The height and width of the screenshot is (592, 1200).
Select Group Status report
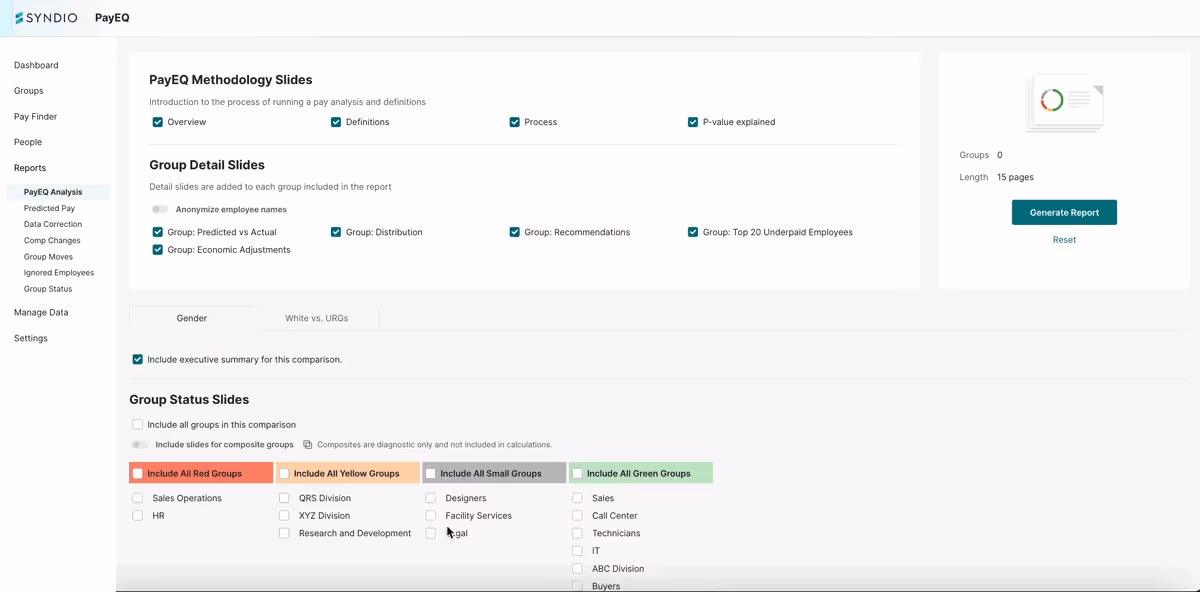click(x=48, y=289)
